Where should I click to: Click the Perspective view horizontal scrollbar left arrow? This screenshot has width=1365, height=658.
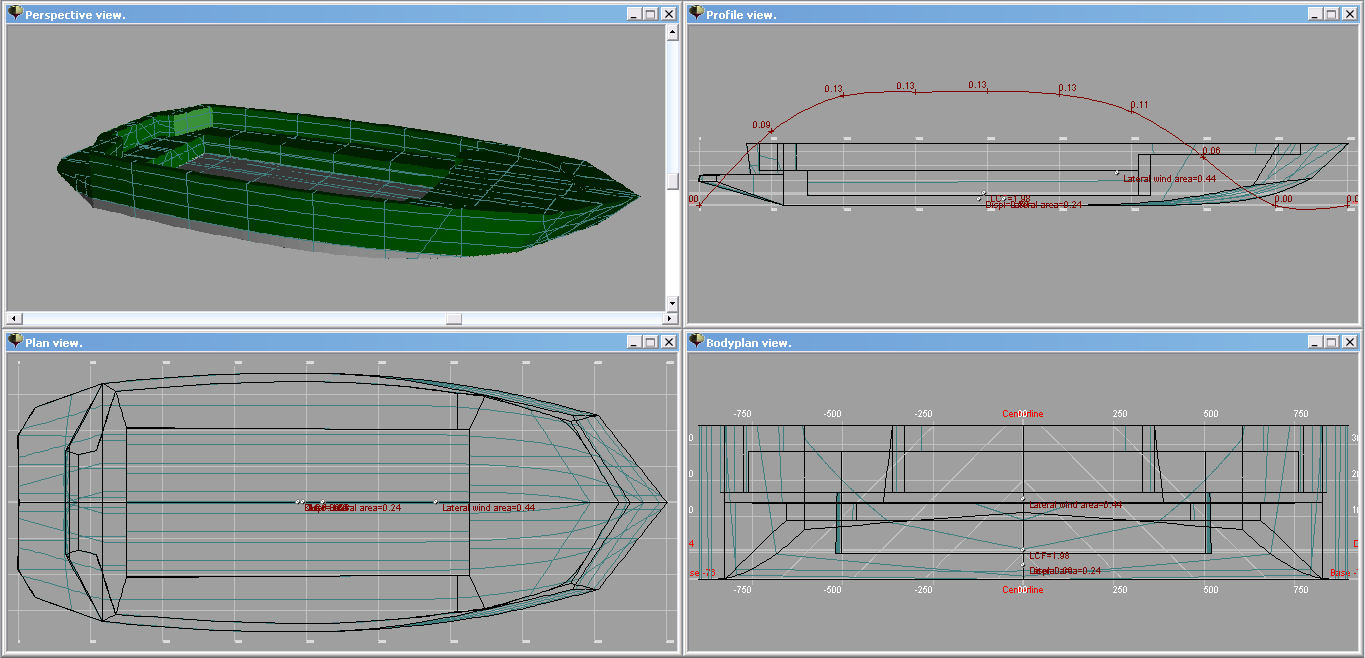[14, 318]
